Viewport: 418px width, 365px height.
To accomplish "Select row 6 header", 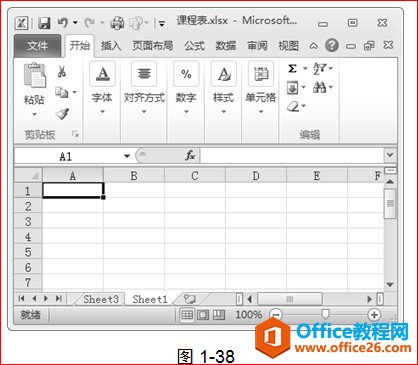I will (x=28, y=267).
